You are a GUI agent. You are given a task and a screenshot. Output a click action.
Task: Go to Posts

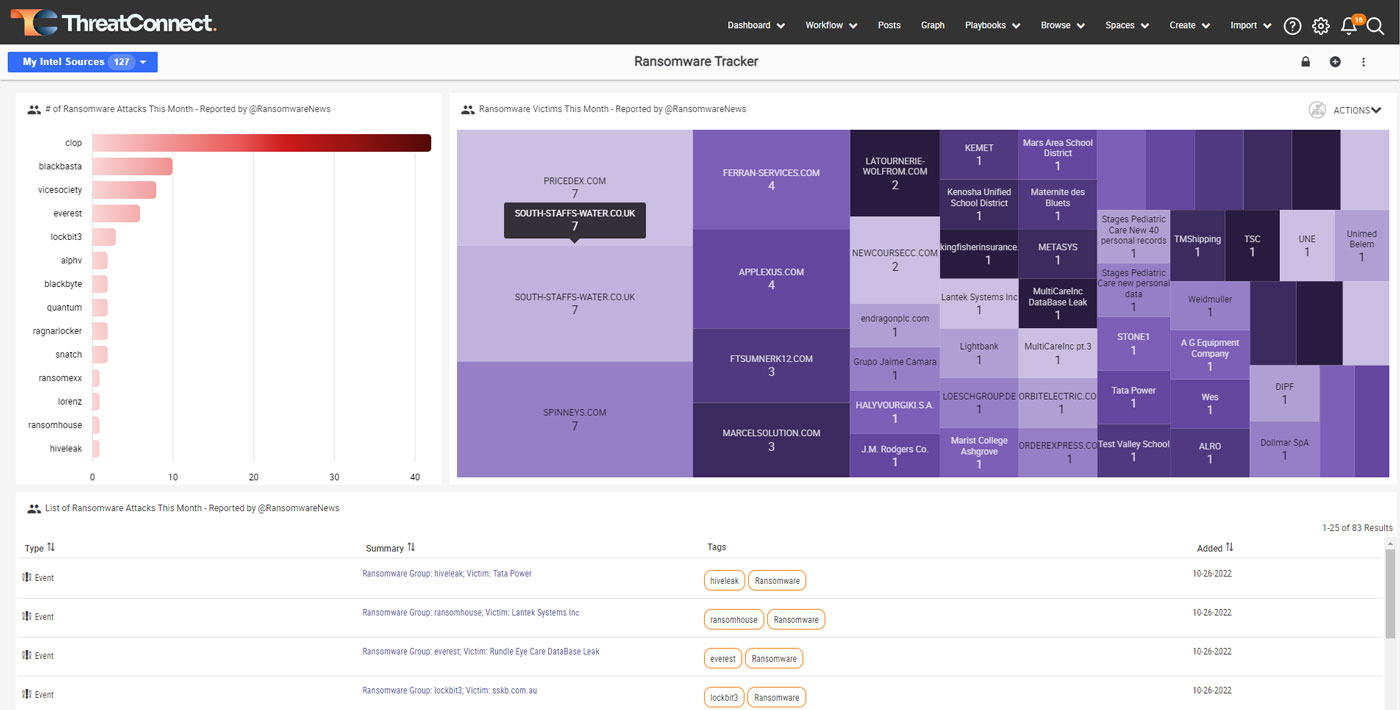(x=889, y=26)
